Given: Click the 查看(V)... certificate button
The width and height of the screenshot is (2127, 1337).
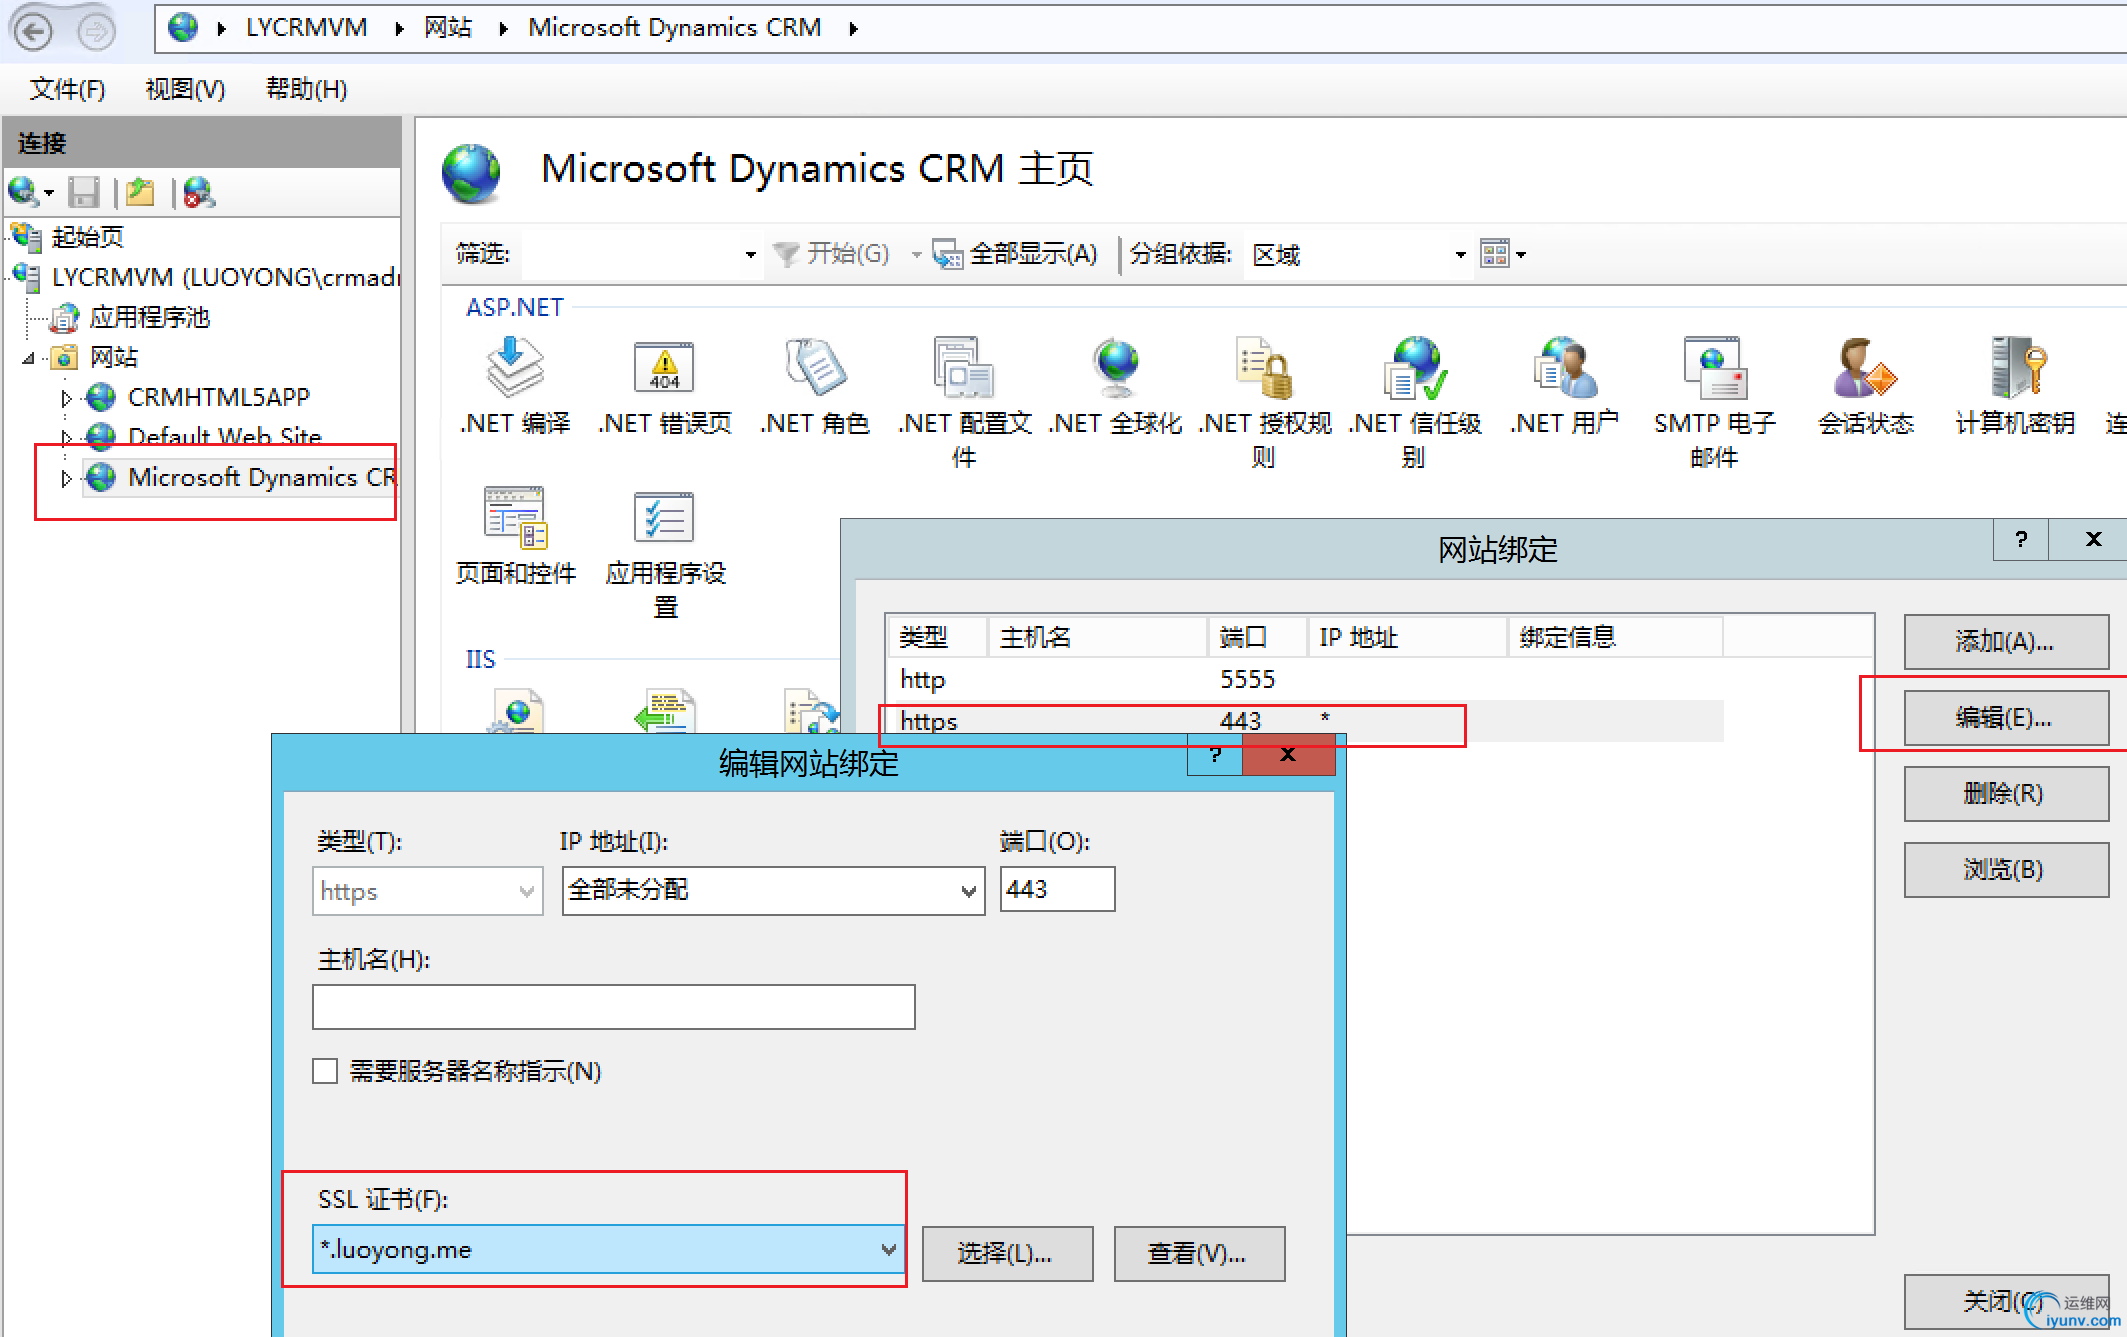Looking at the screenshot, I should point(1198,1254).
